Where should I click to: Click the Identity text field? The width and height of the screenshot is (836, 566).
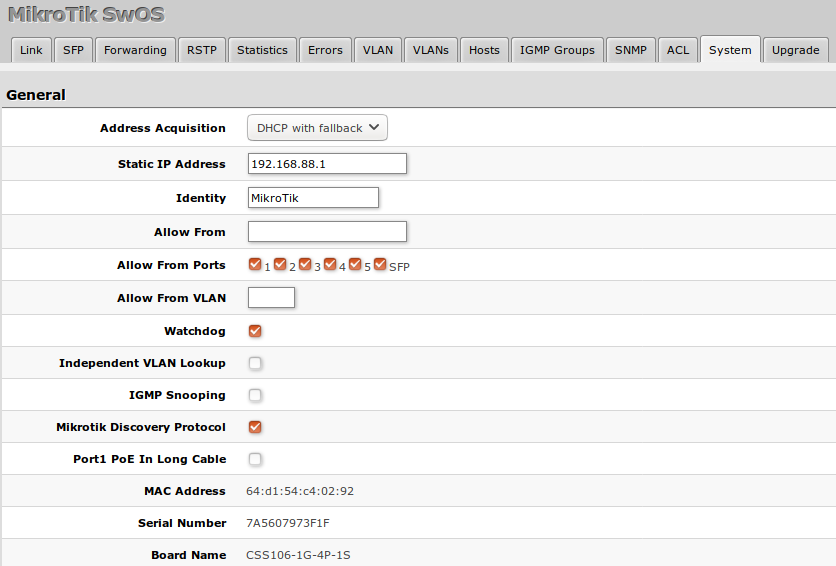(x=313, y=198)
